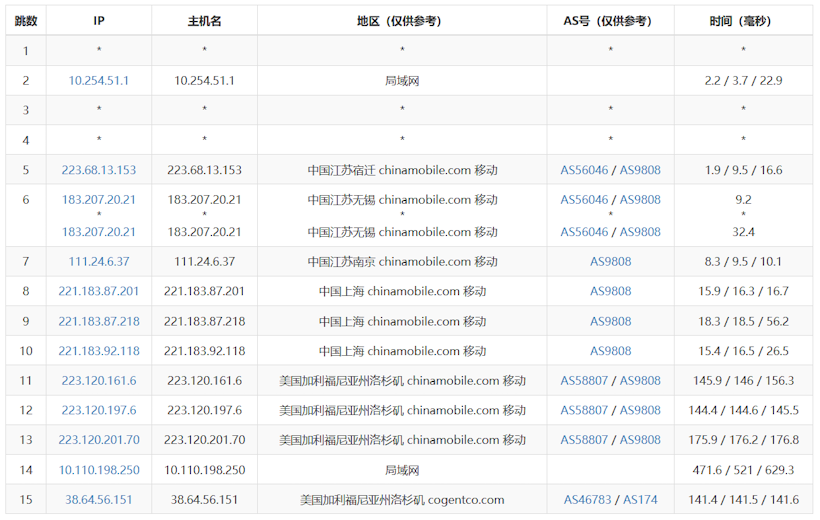Image resolution: width=820 pixels, height=520 pixels.
Task: Open AS56046 link in hop 5 row
Action: (x=585, y=170)
